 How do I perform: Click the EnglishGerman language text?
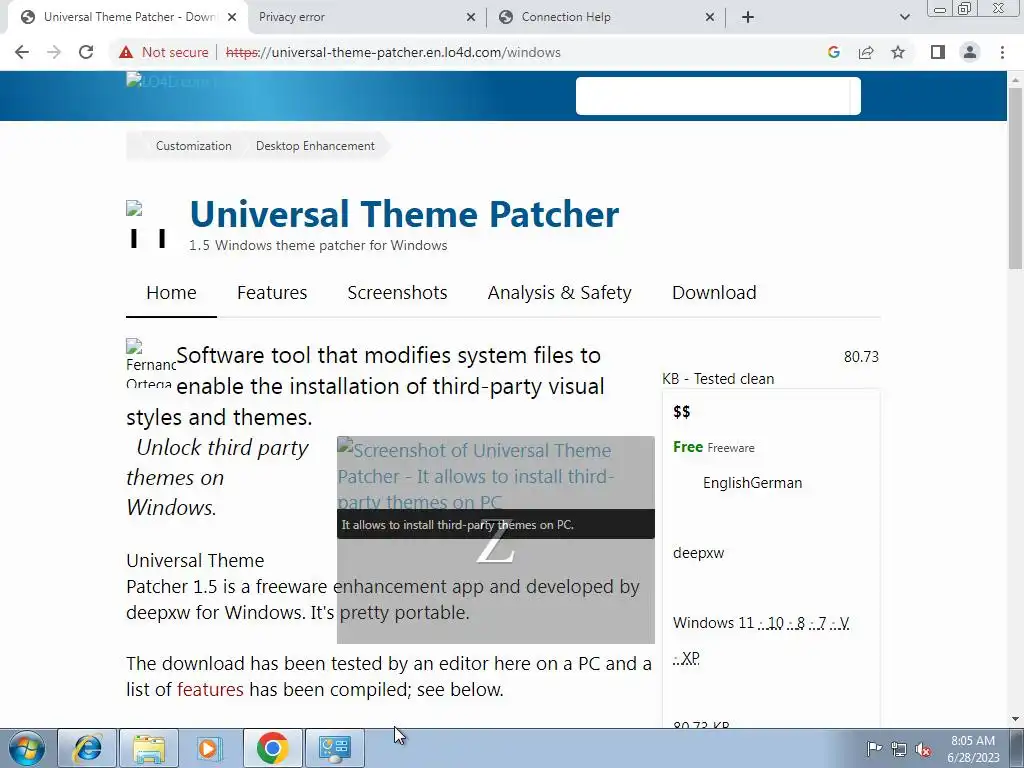coord(752,483)
